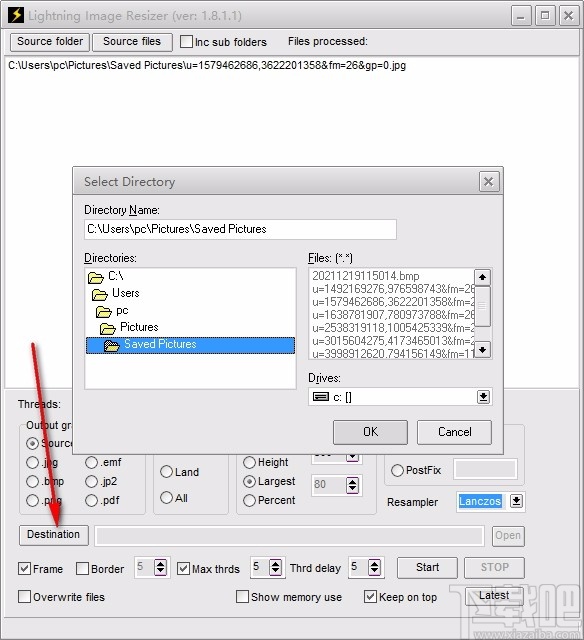Maximize the Lightning Image Resizer window

tap(545, 16)
